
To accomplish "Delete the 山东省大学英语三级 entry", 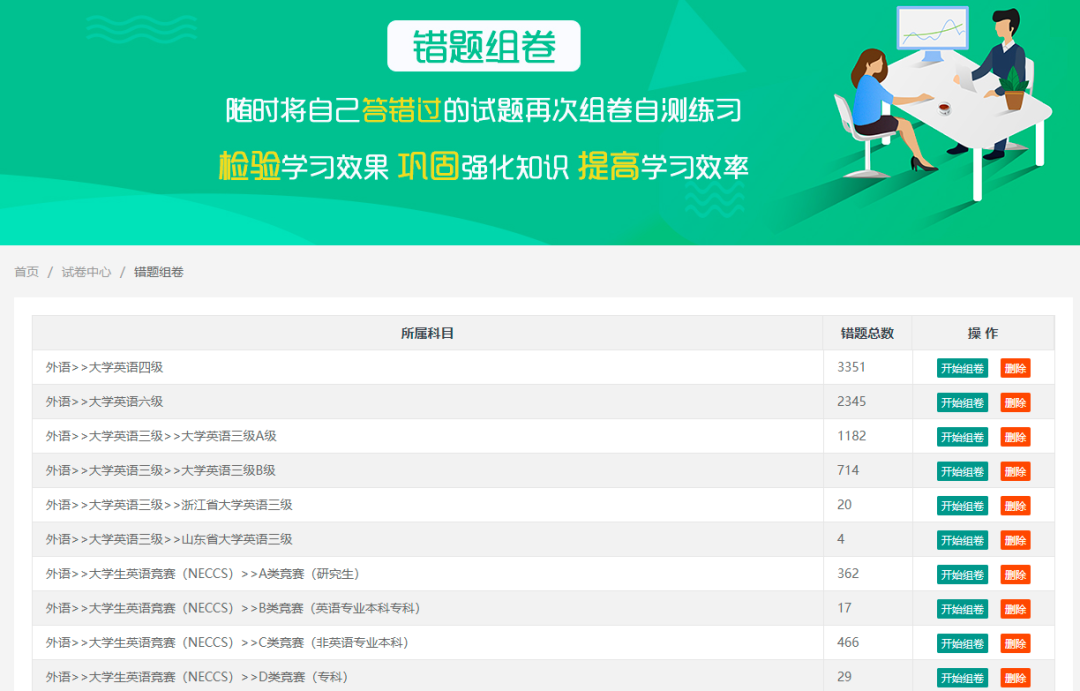I will [x=1015, y=540].
